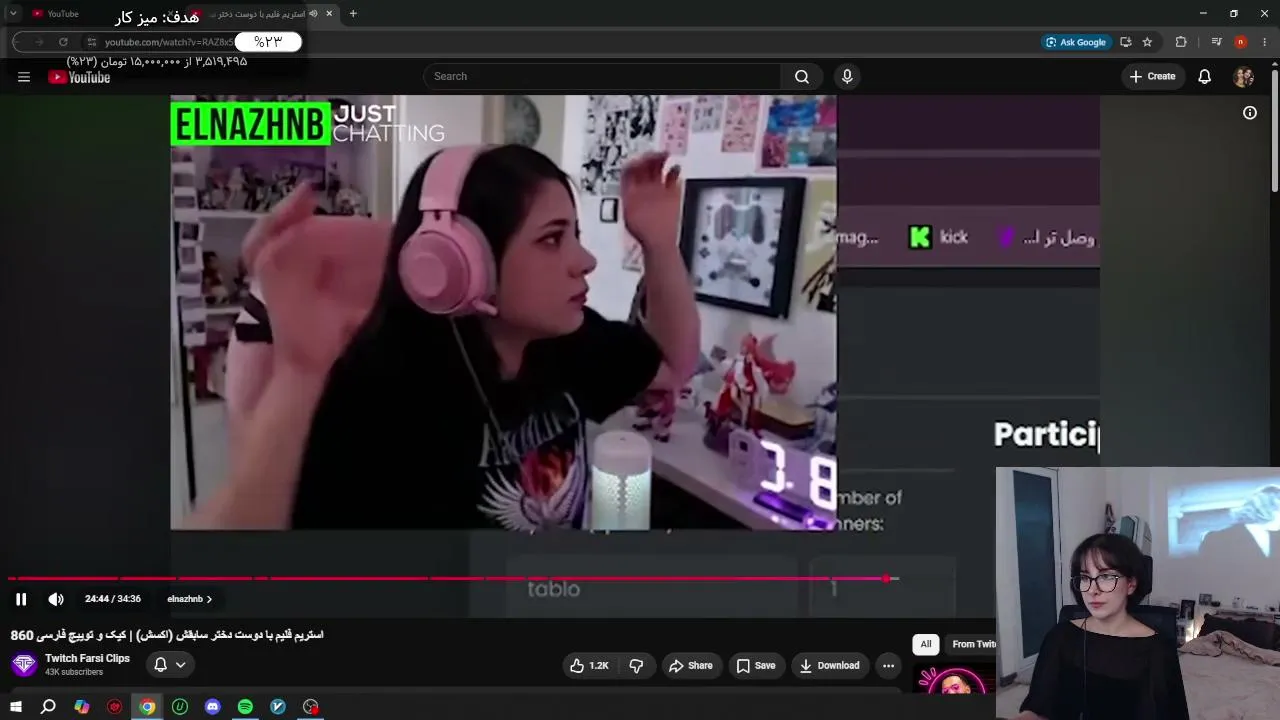Open Spotify from the taskbar
1280x720 pixels.
point(245,707)
